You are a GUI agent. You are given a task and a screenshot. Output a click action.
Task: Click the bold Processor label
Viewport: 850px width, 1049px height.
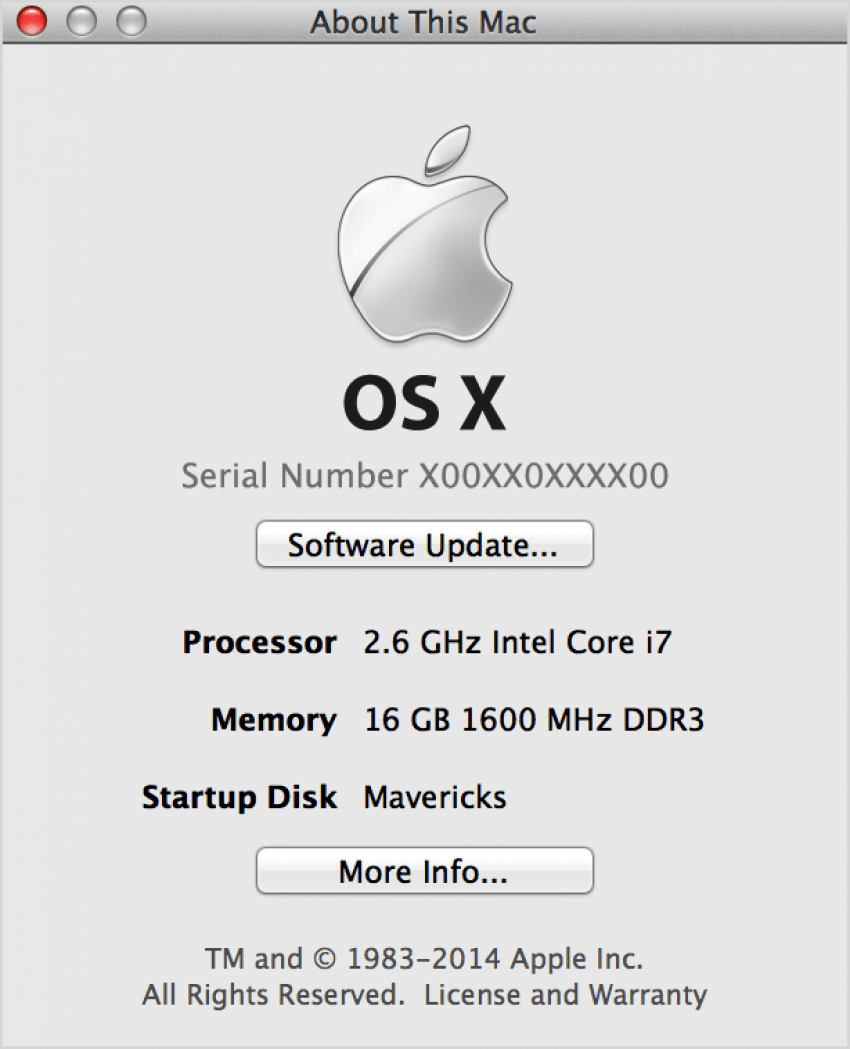259,642
